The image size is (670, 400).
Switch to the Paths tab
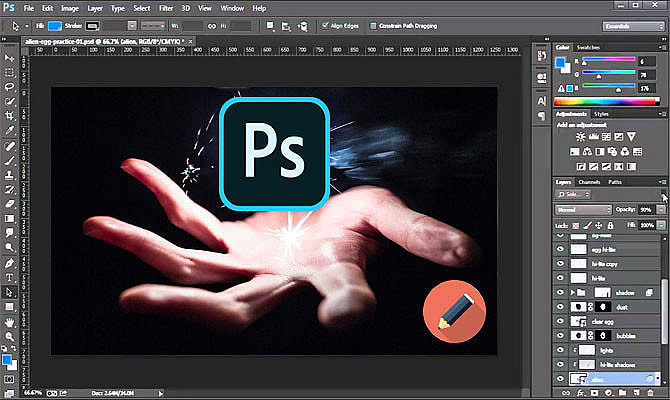pyautogui.click(x=615, y=182)
